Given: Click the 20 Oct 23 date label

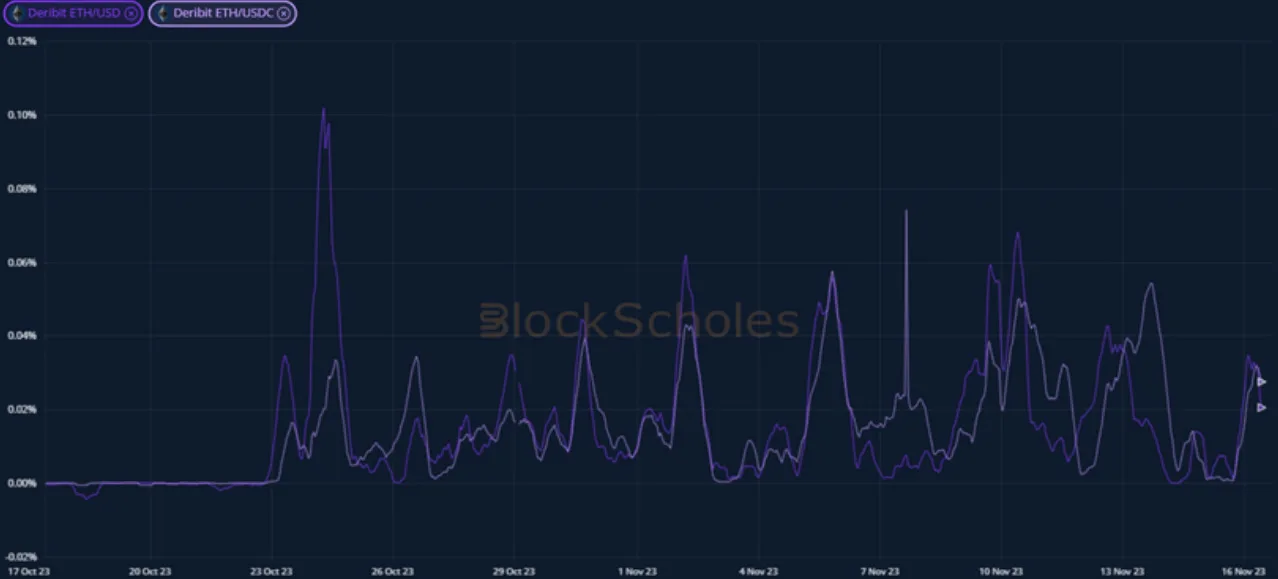Looking at the screenshot, I should pyautogui.click(x=149, y=572).
